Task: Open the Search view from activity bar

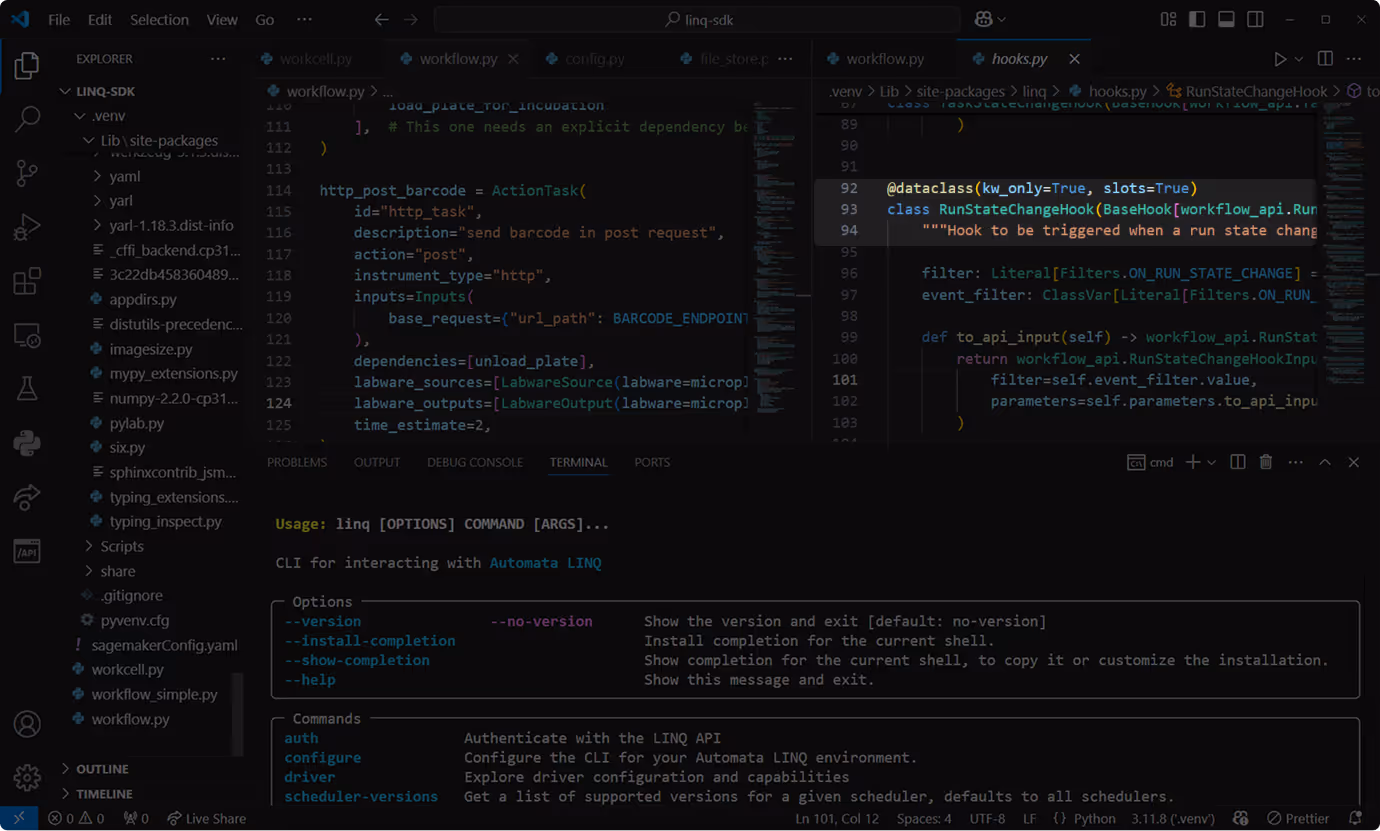Action: [26, 118]
